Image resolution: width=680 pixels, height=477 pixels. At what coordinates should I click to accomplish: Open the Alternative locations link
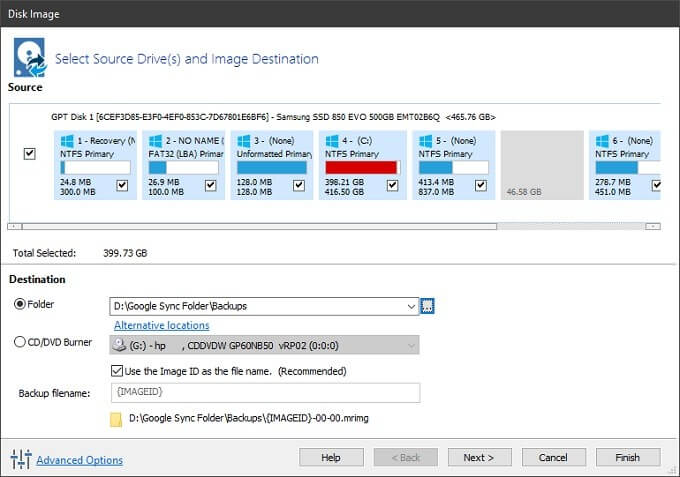tap(161, 325)
